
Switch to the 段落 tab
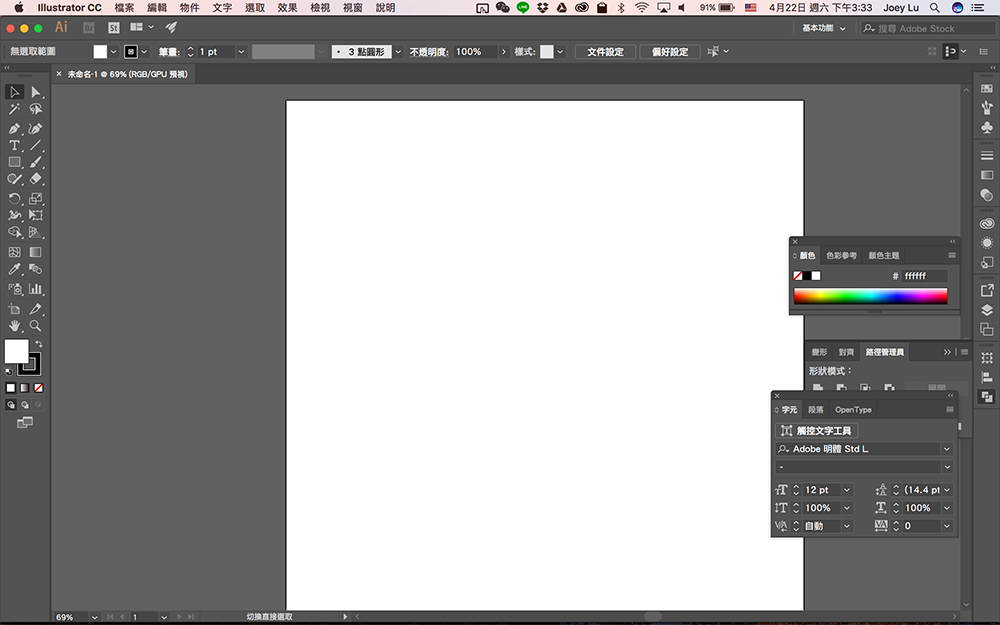816,410
